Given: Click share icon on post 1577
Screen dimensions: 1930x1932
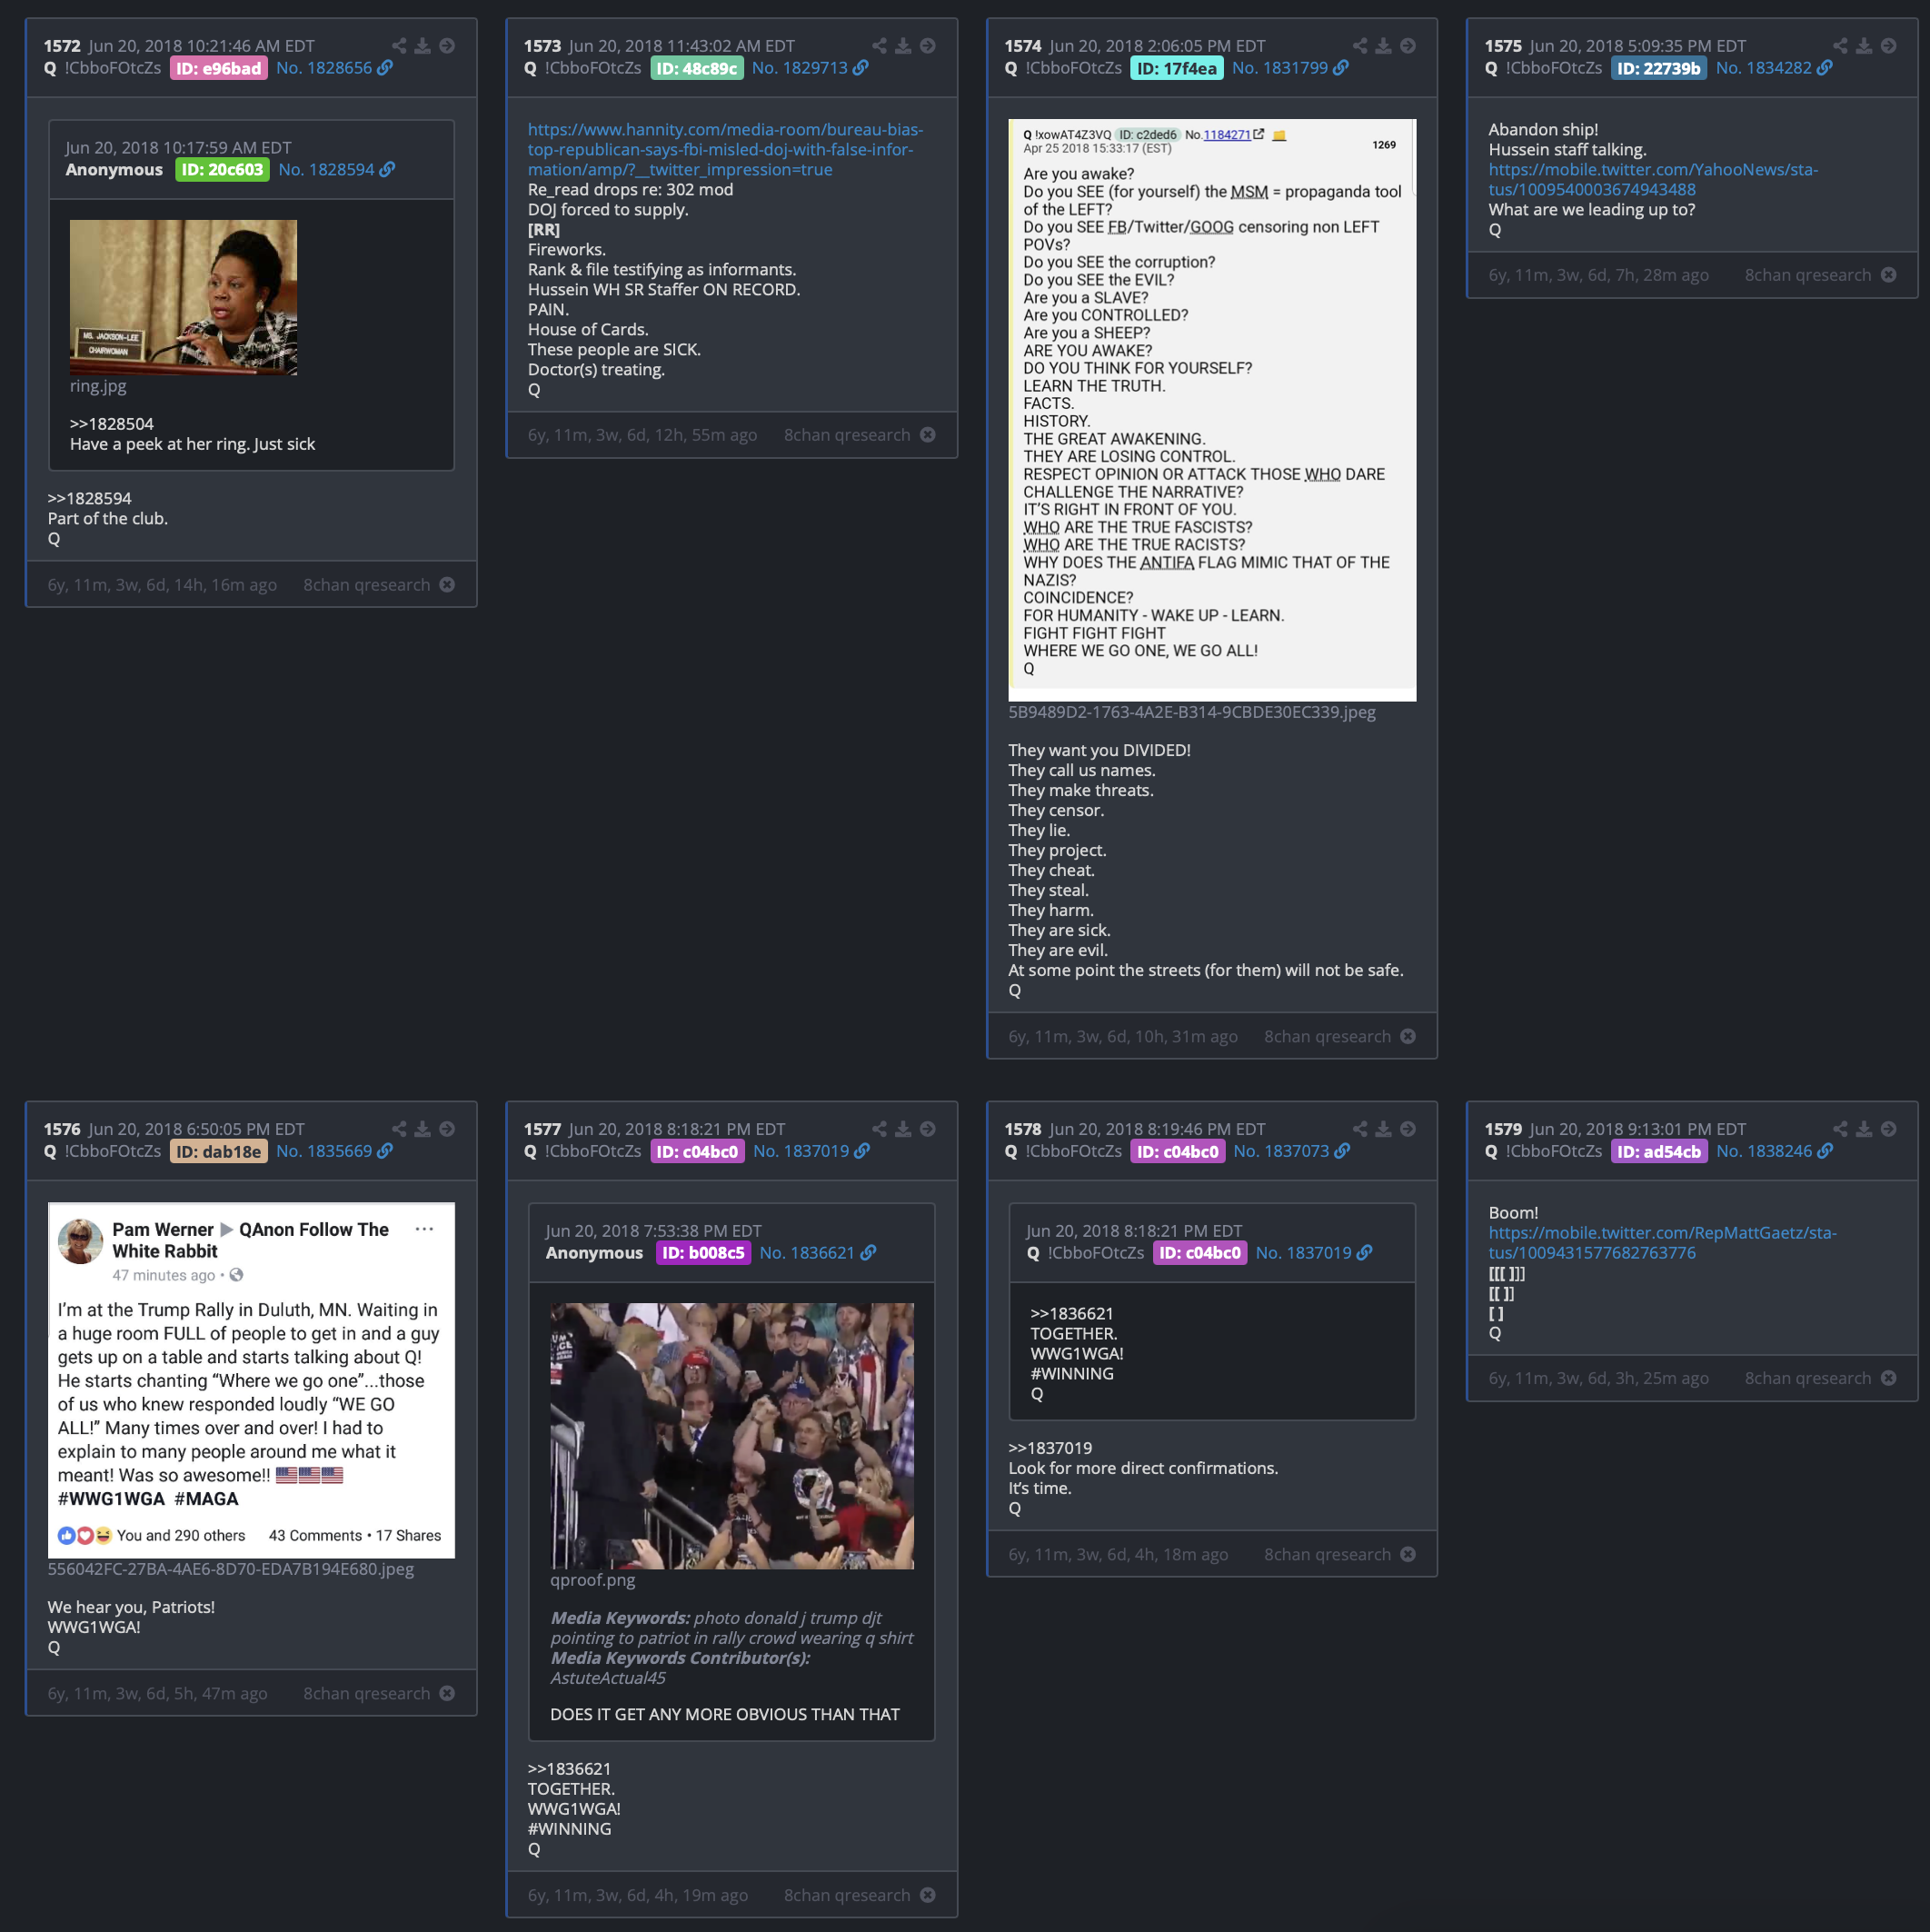Looking at the screenshot, I should tap(879, 1129).
